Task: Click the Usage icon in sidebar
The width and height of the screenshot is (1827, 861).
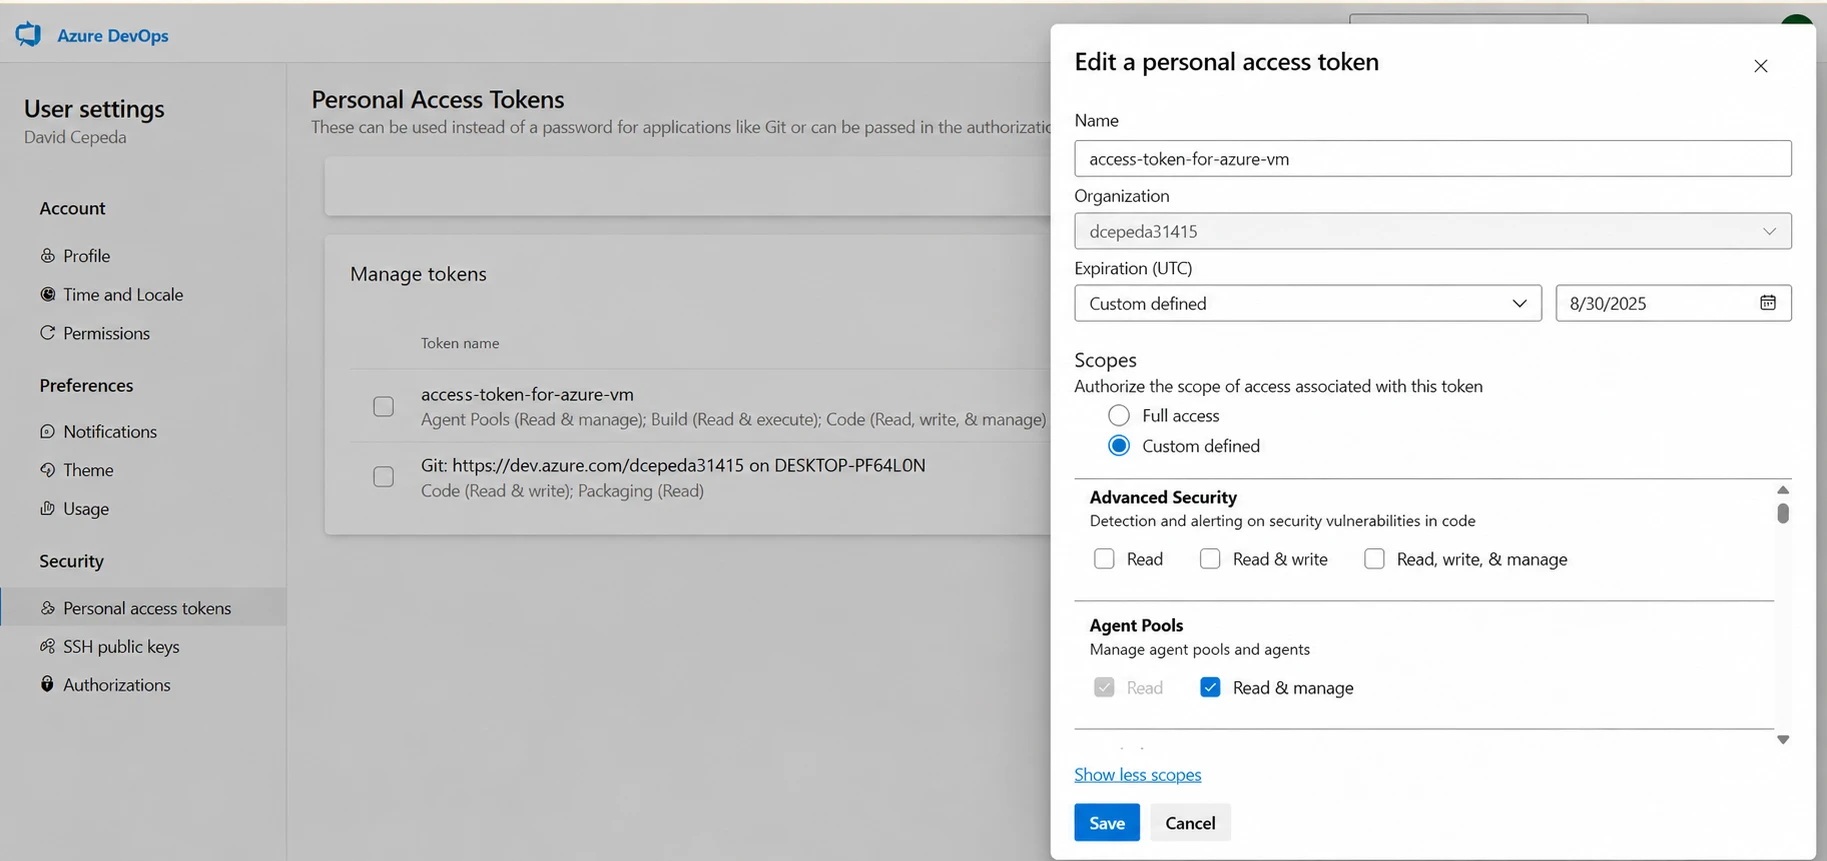Action: (x=47, y=508)
